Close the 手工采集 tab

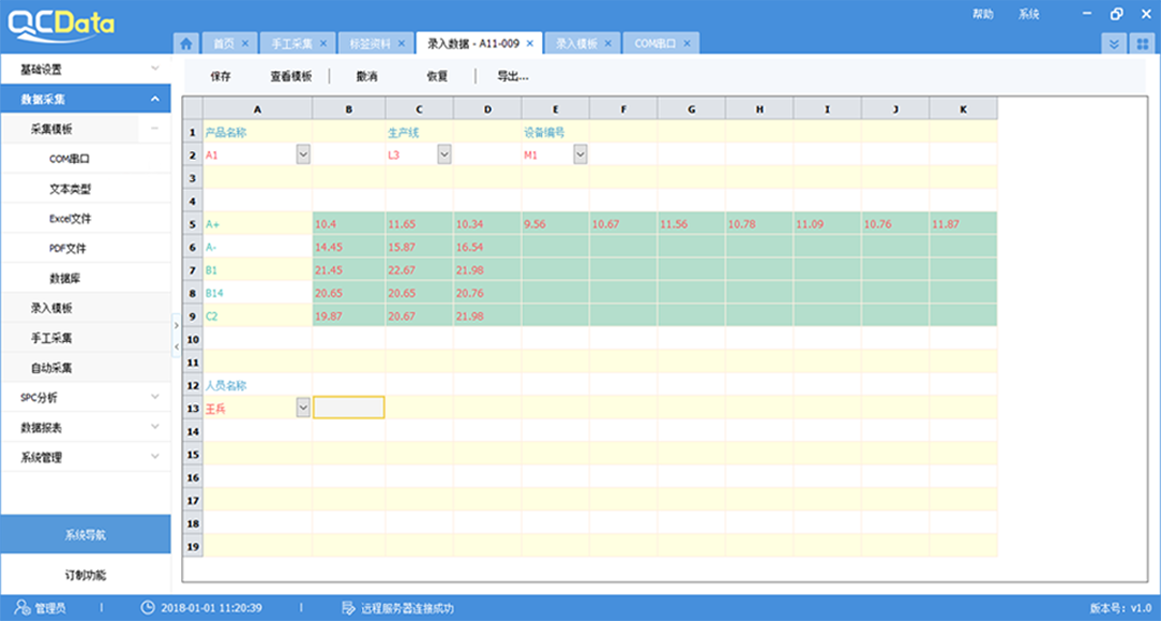[x=323, y=44]
